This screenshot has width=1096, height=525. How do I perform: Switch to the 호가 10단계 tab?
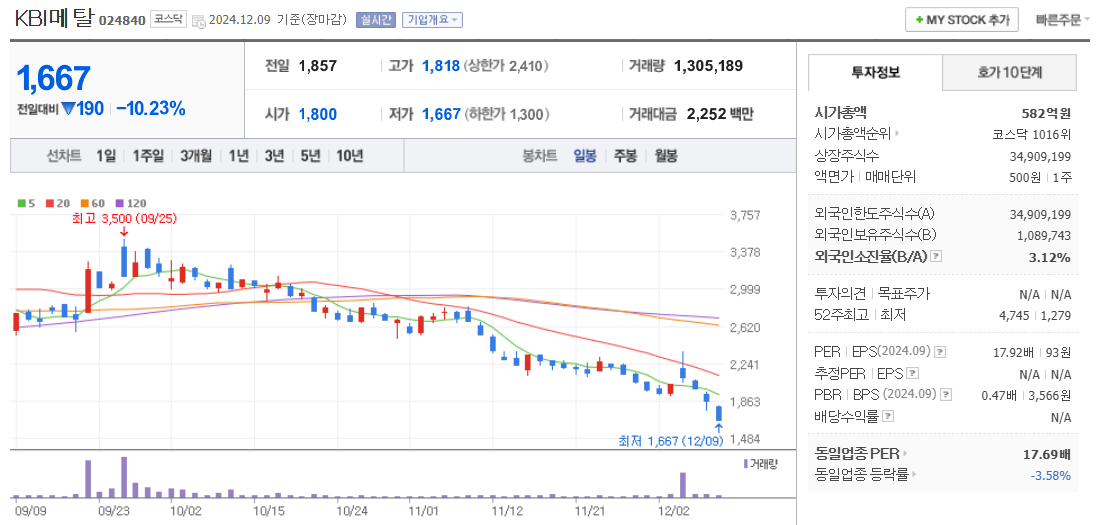click(1009, 72)
